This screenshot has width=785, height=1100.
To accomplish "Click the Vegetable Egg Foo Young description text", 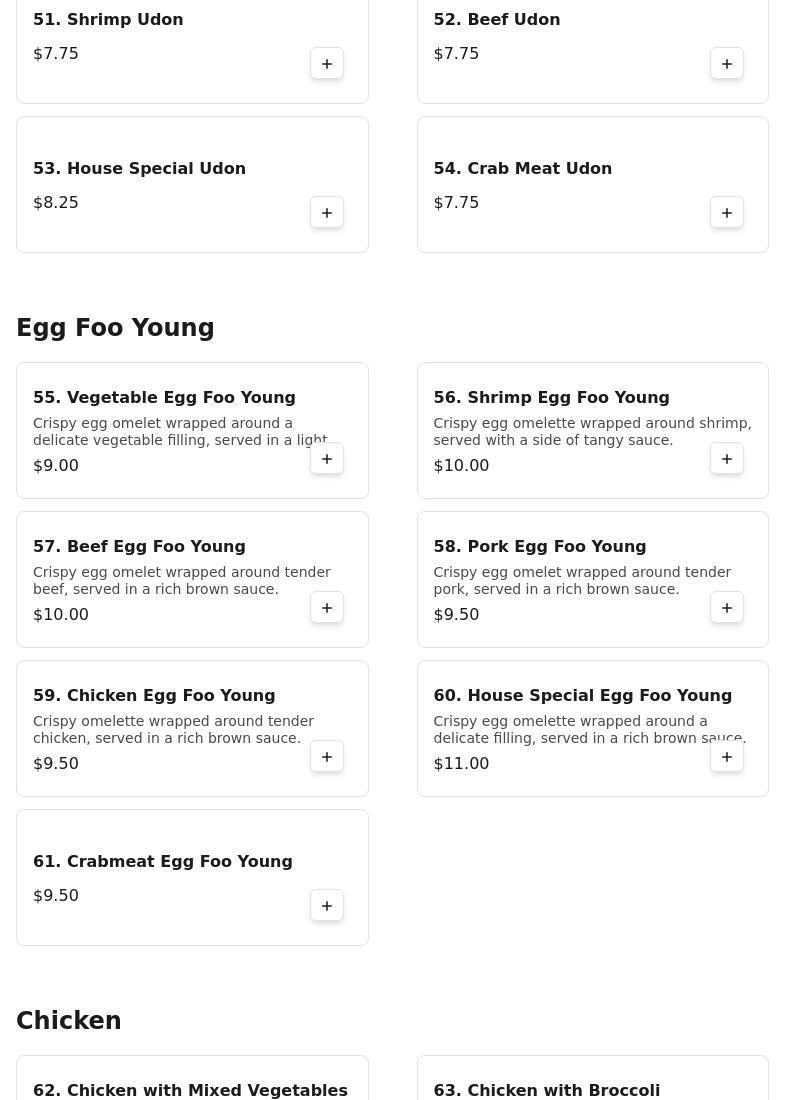I will (x=180, y=431).
